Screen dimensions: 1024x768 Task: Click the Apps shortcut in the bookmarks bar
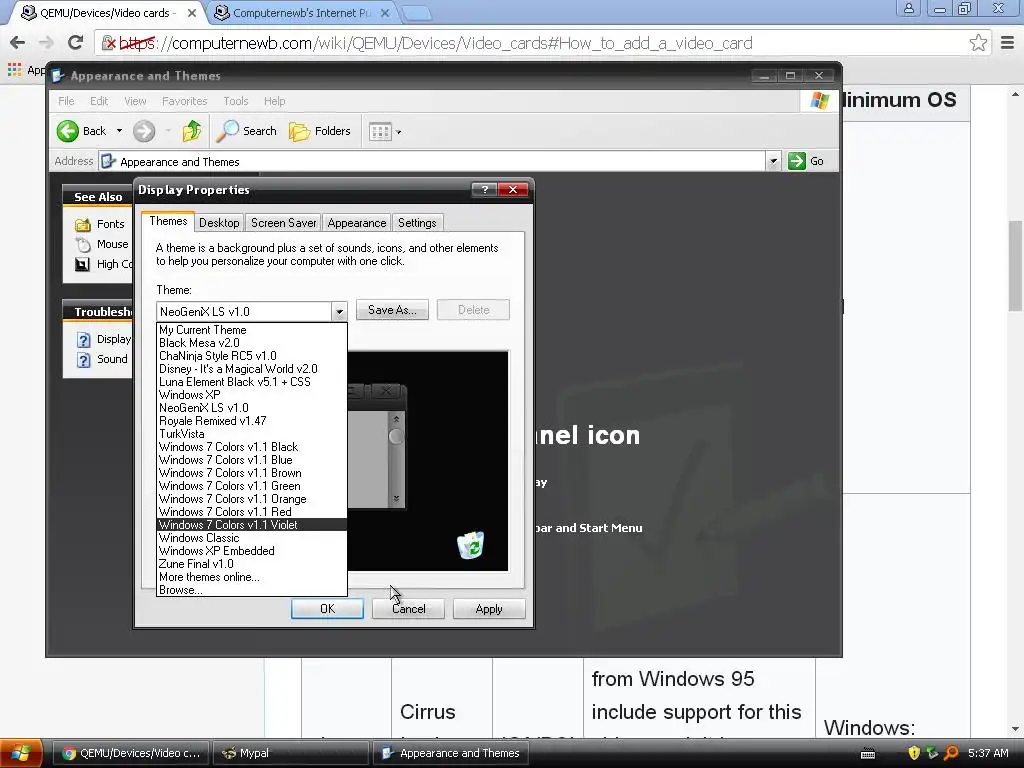[26, 69]
